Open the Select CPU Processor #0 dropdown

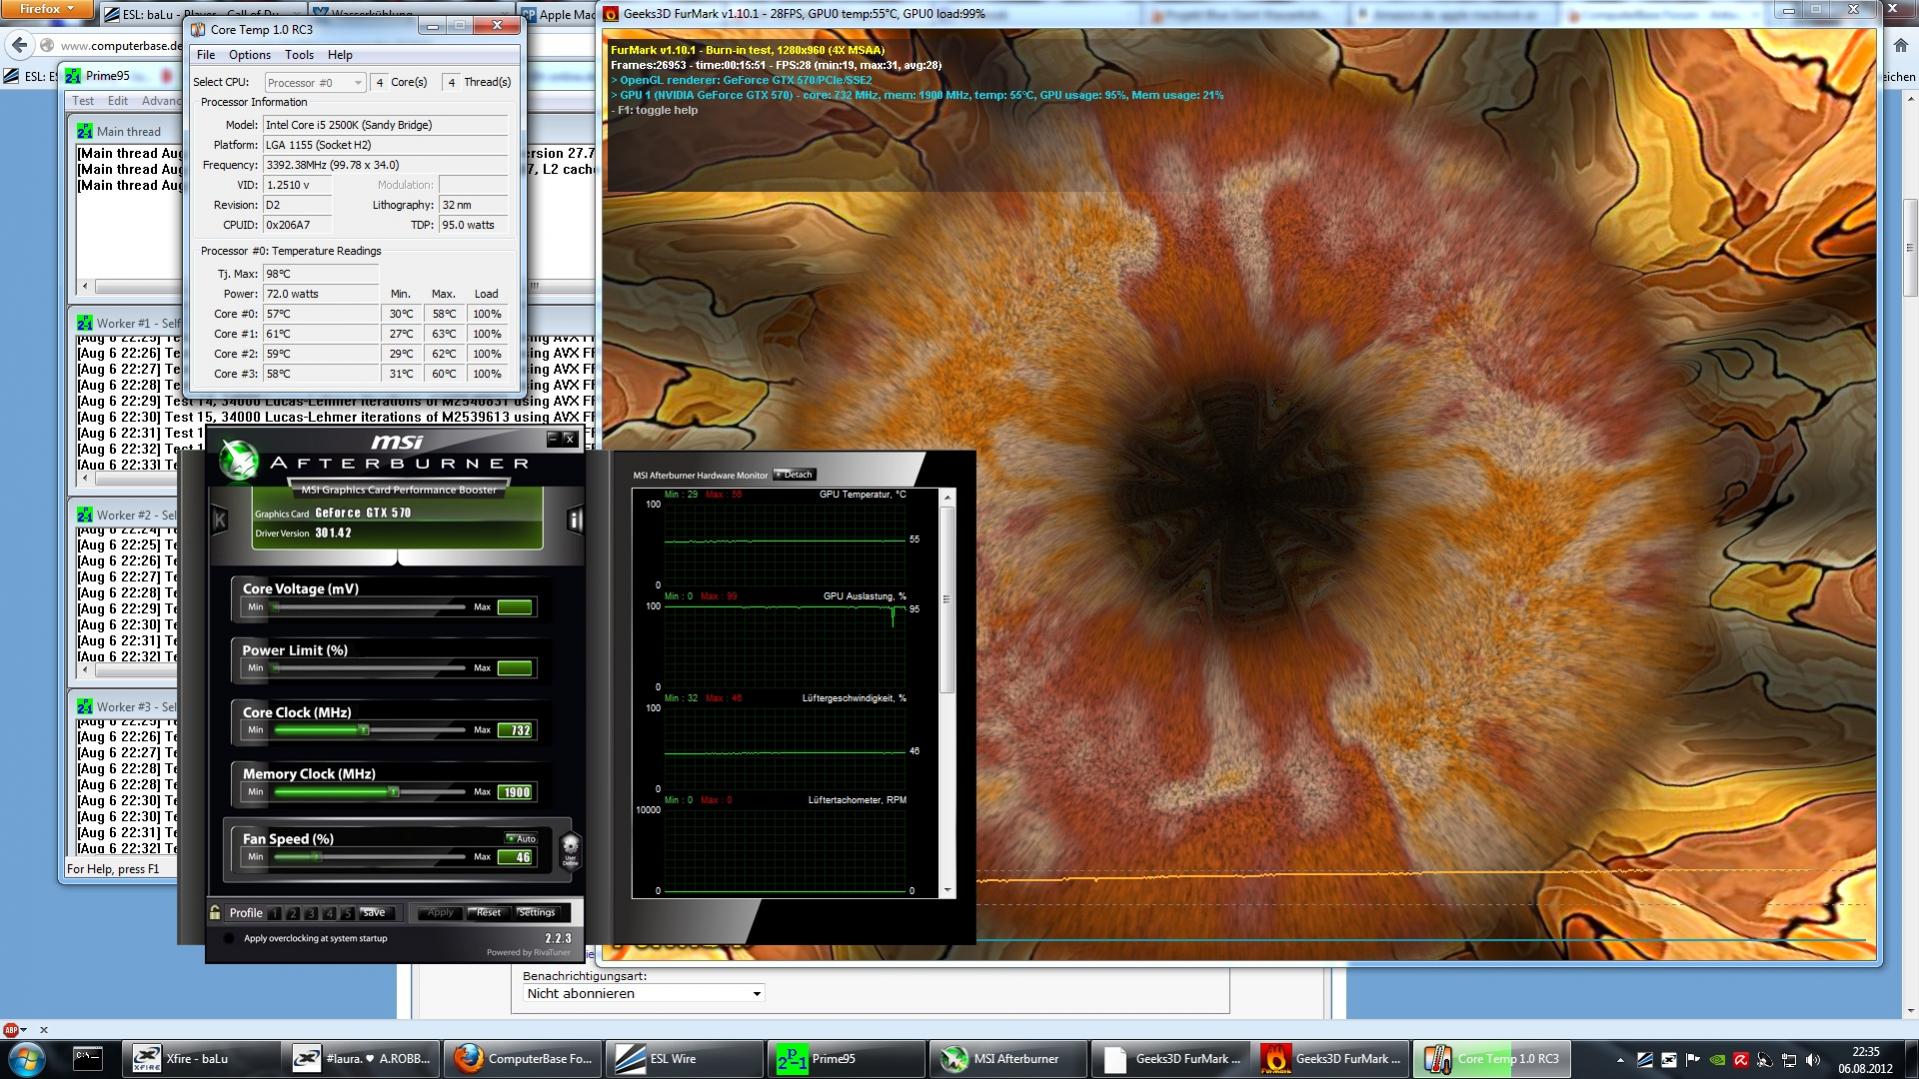point(315,82)
